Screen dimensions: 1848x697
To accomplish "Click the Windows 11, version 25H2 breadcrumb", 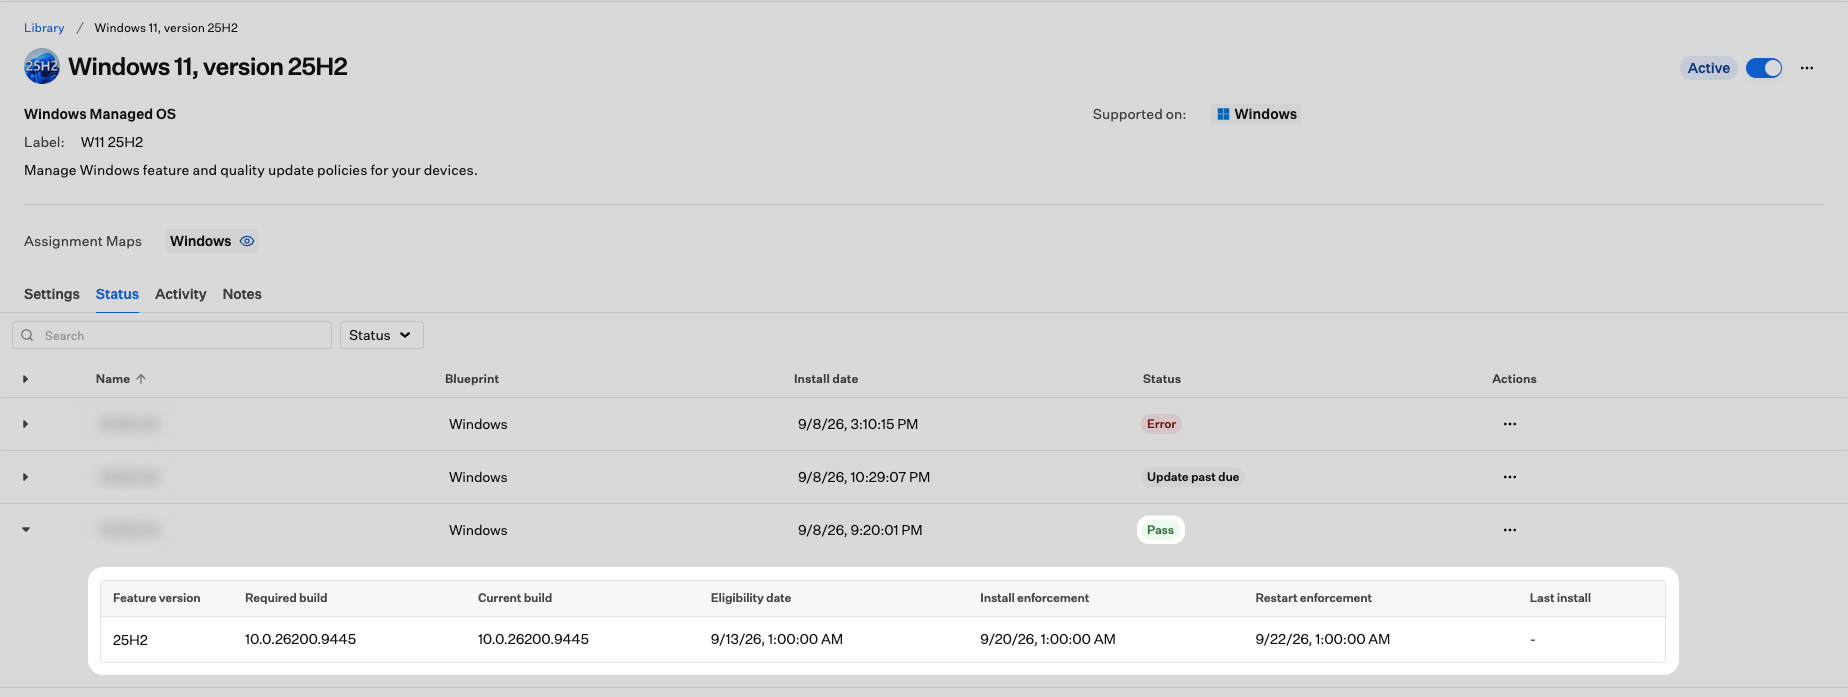I will click(166, 28).
